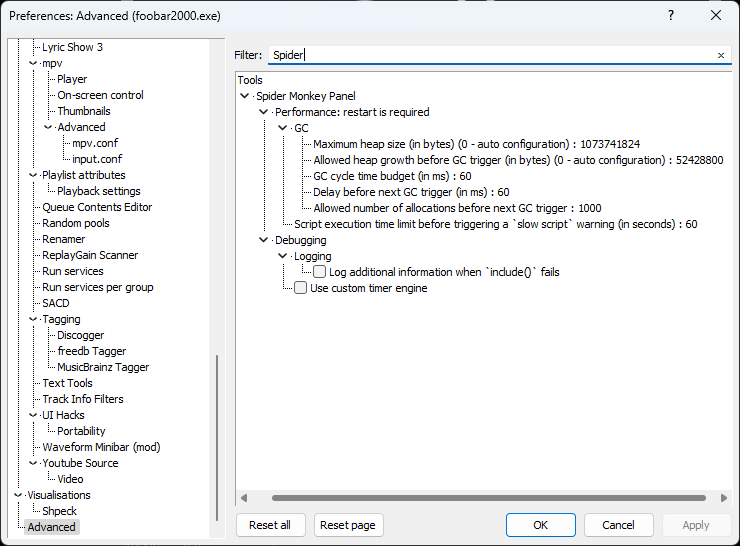Image resolution: width=740 pixels, height=546 pixels.
Task: Collapse the Youtube Source node
Action: [x=33, y=463]
